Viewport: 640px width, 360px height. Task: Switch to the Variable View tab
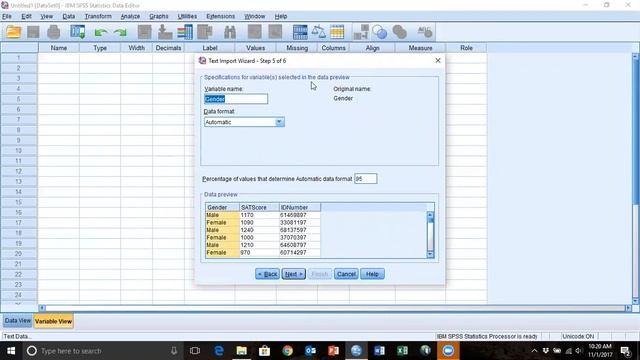click(x=53, y=321)
